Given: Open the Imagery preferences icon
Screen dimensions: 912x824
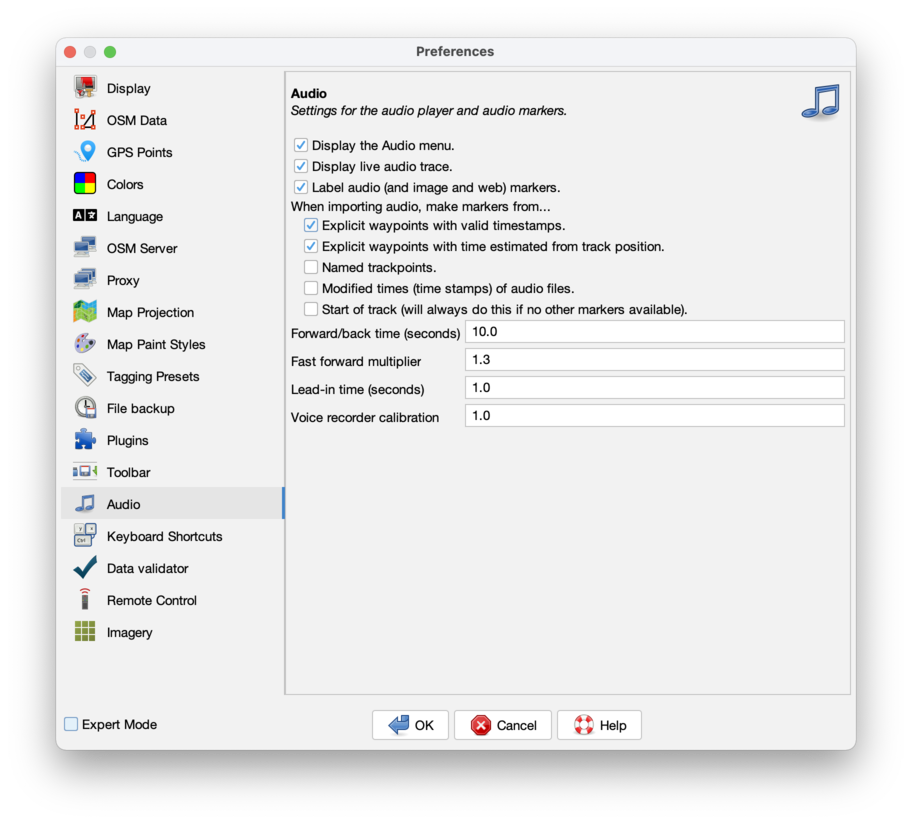Looking at the screenshot, I should click(x=86, y=632).
